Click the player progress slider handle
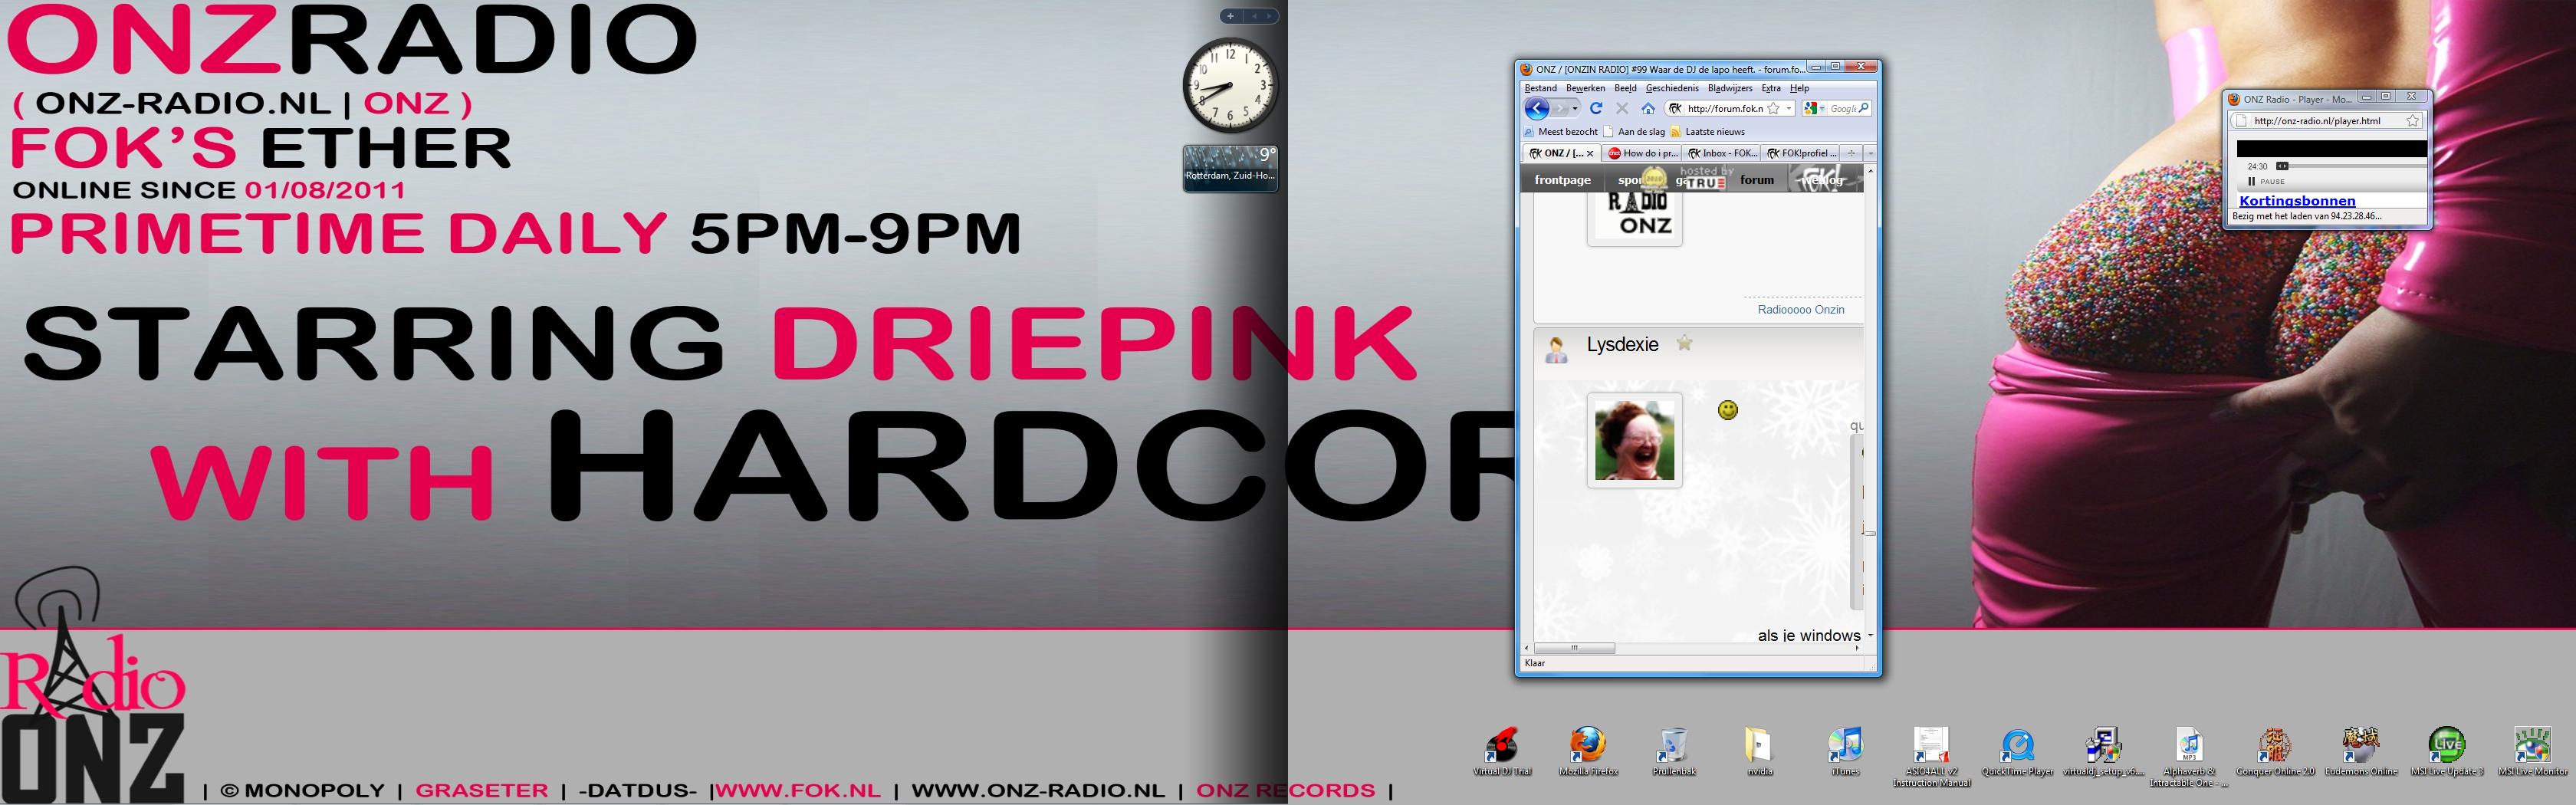 (2282, 166)
